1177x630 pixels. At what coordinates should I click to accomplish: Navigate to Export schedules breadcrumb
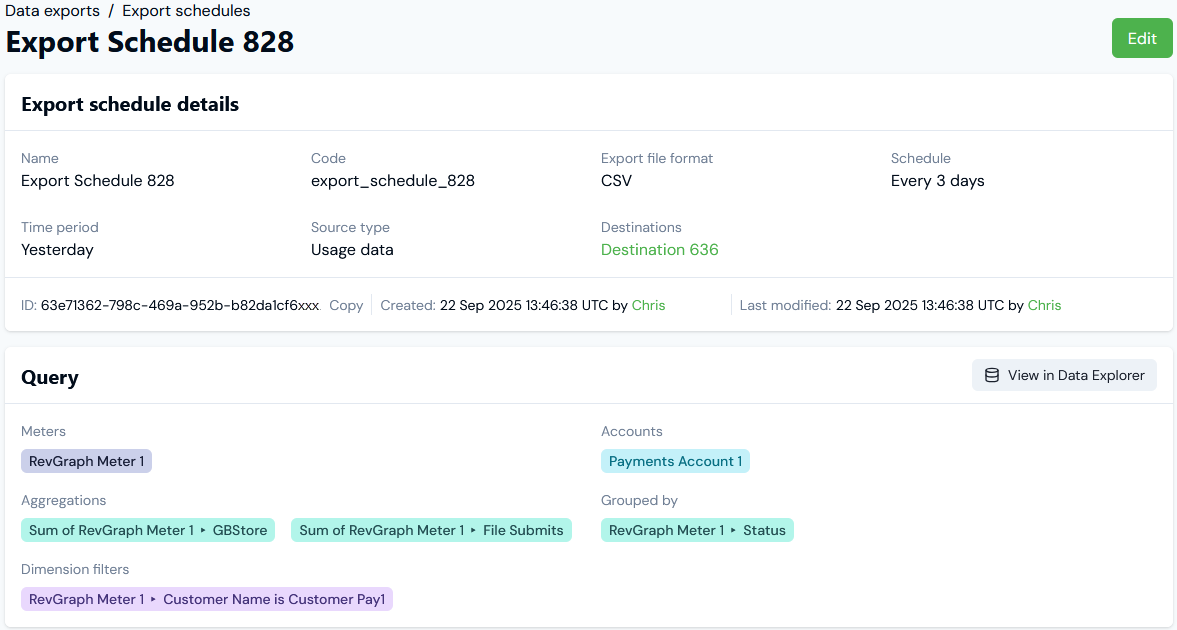tap(186, 11)
